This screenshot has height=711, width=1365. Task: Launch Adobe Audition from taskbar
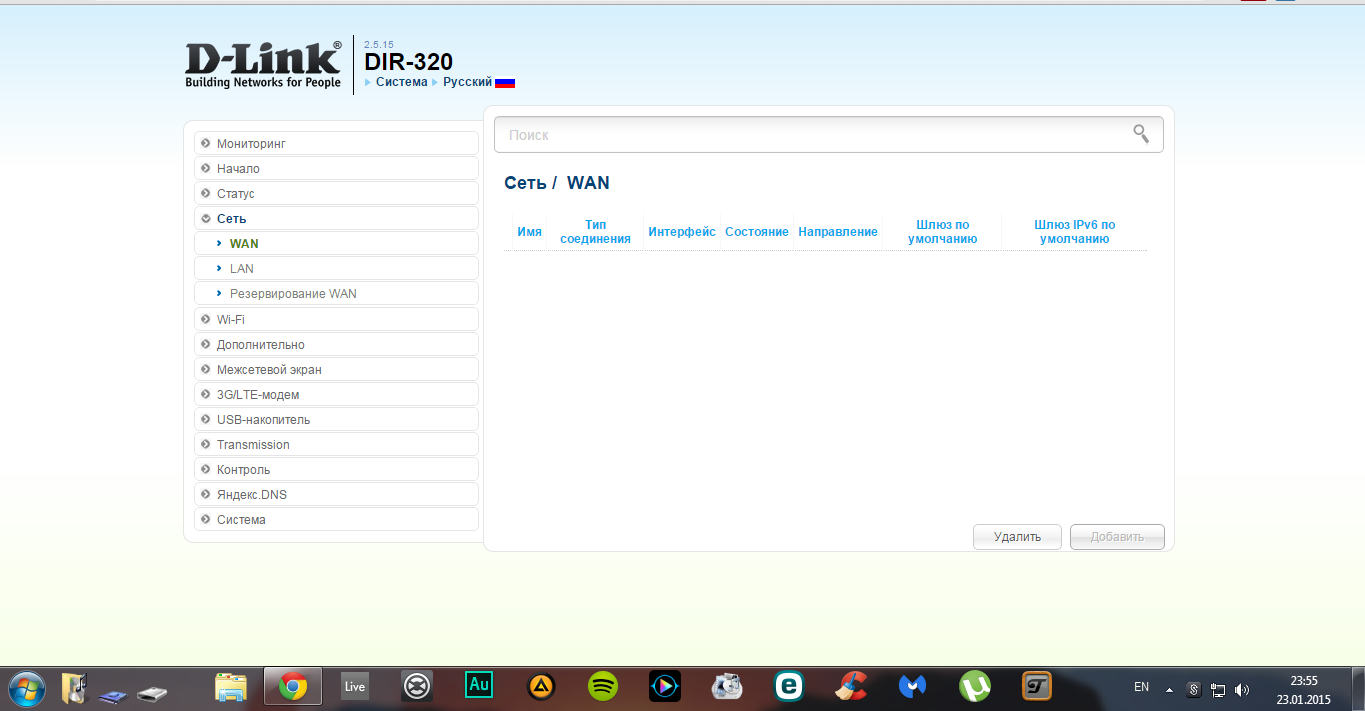tap(479, 685)
